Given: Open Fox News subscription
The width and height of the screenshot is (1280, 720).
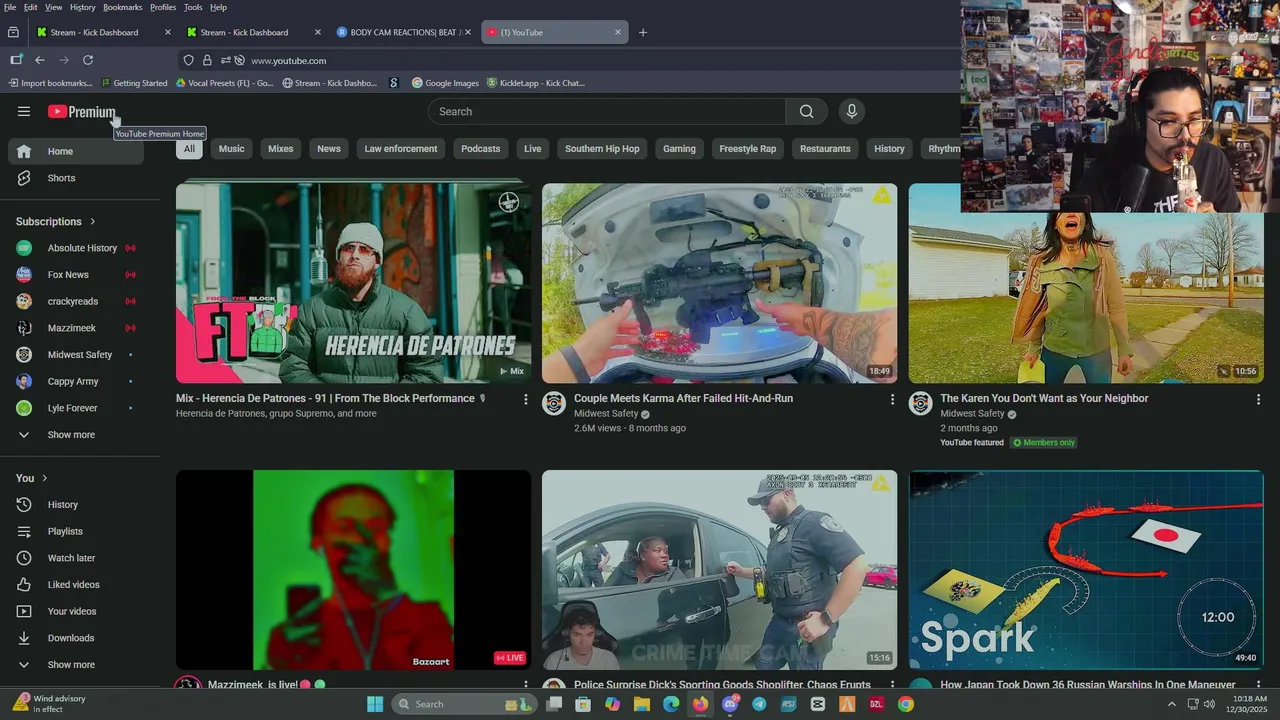Looking at the screenshot, I should 76,275.
